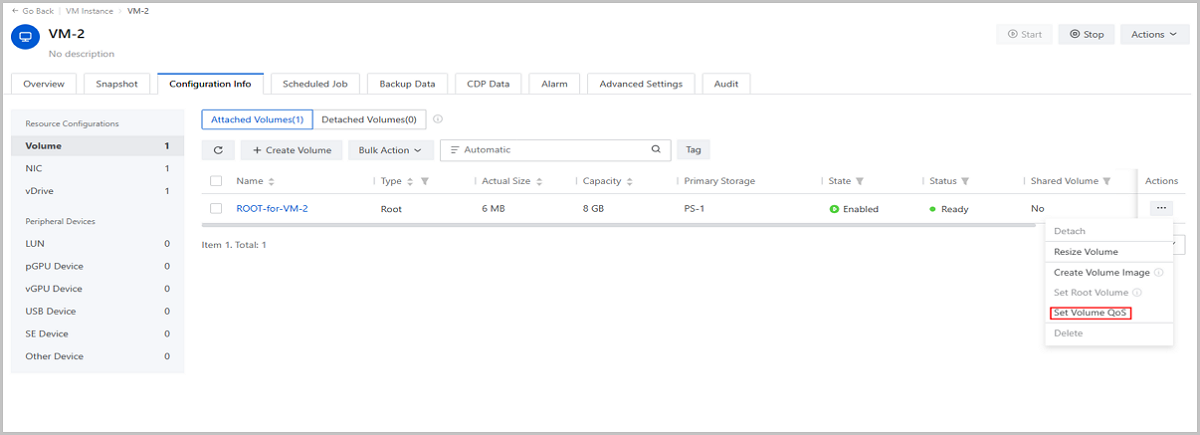Sort by the Name column arrows
Screen dimensions: 1200x435
[x=271, y=181]
